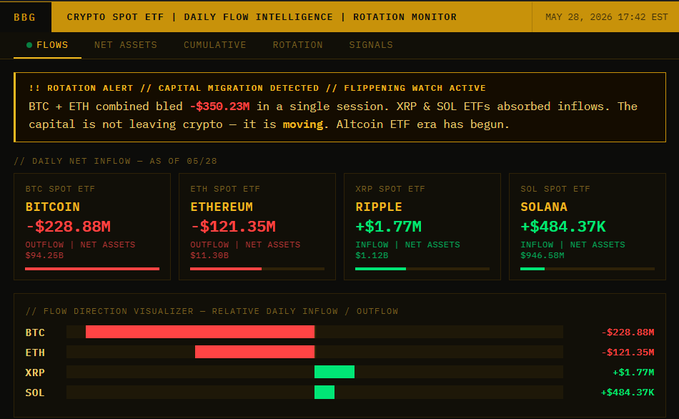This screenshot has width=679, height=419.
Task: Switch to the NET ASSETS tab
Action: pos(126,45)
